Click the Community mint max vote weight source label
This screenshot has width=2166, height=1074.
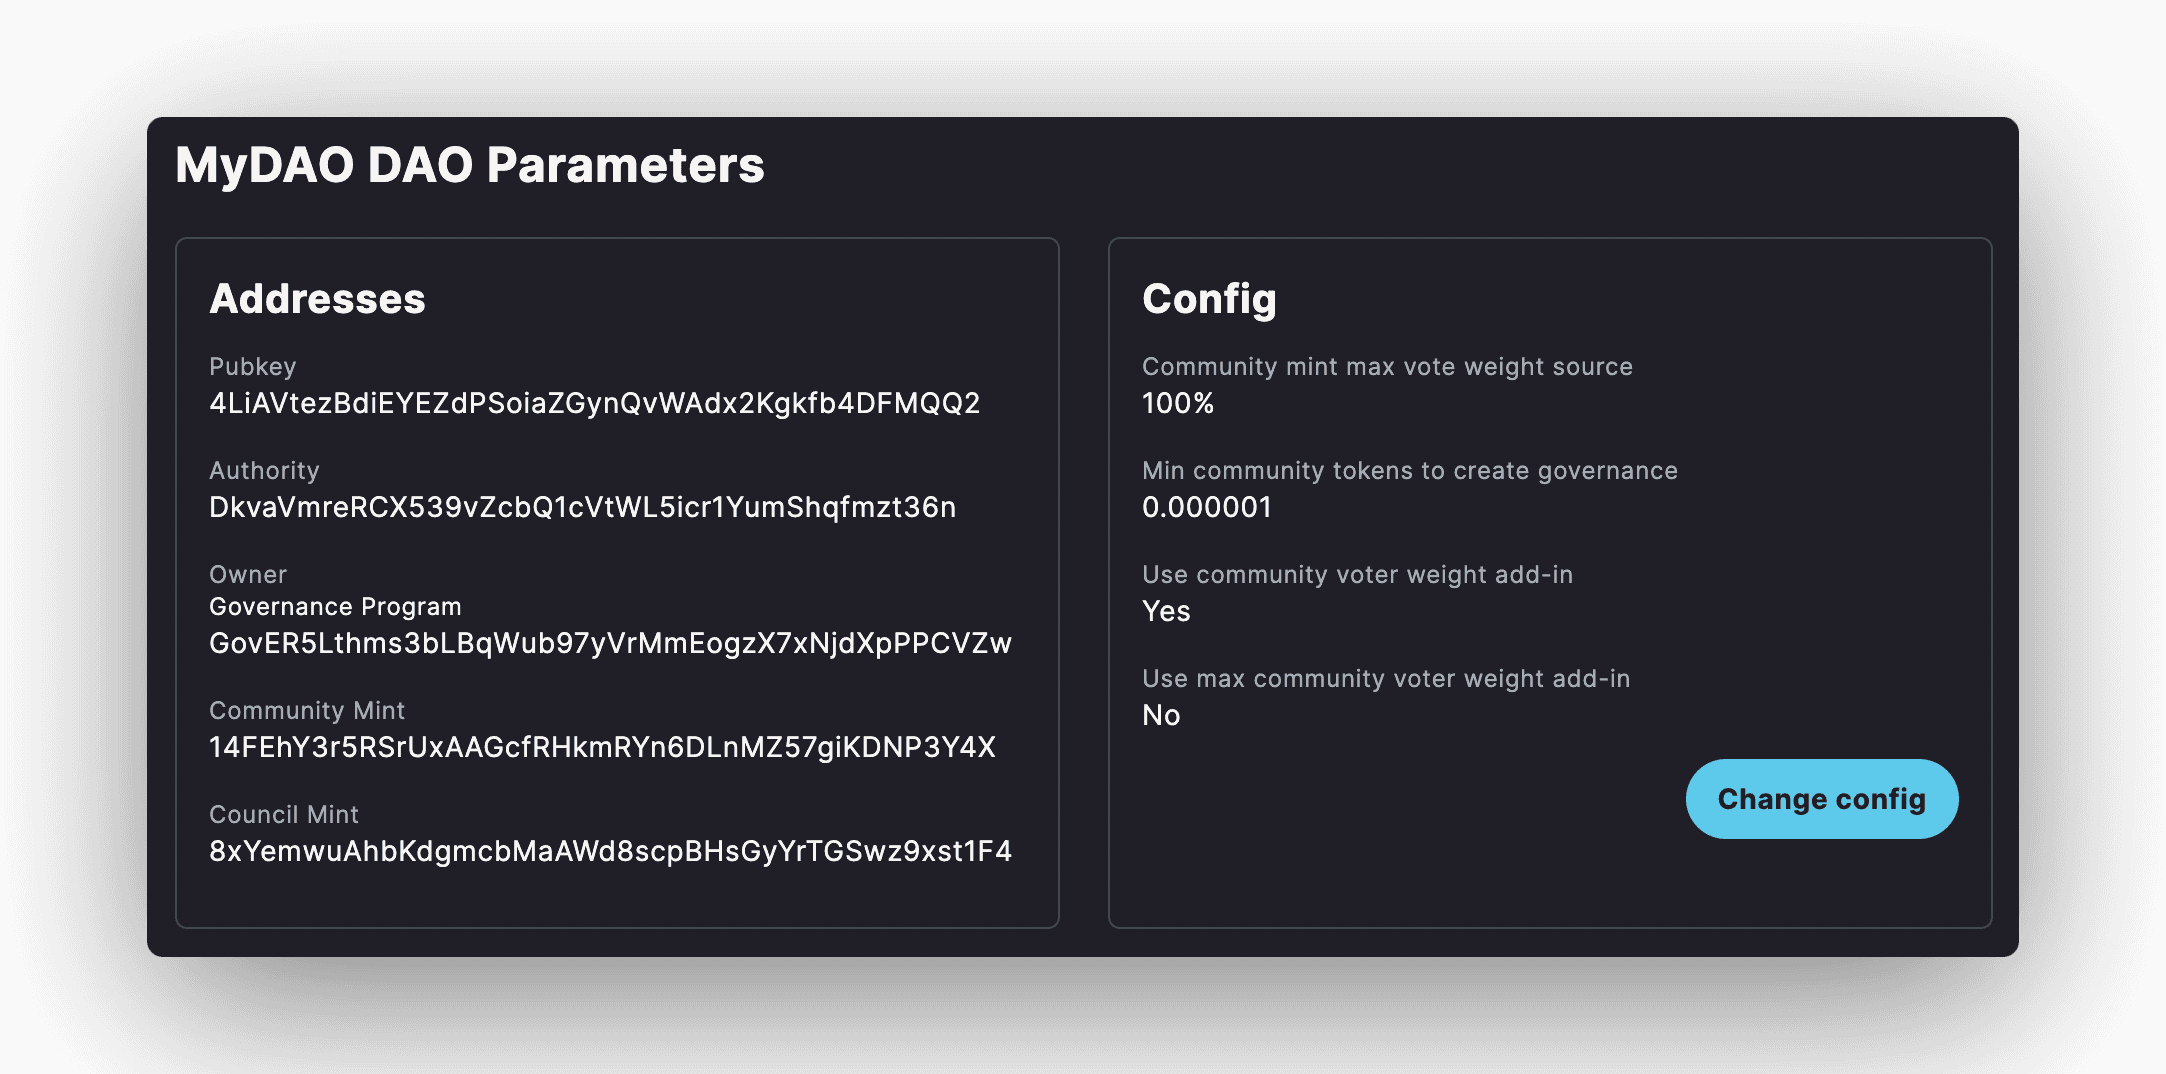[x=1387, y=367]
